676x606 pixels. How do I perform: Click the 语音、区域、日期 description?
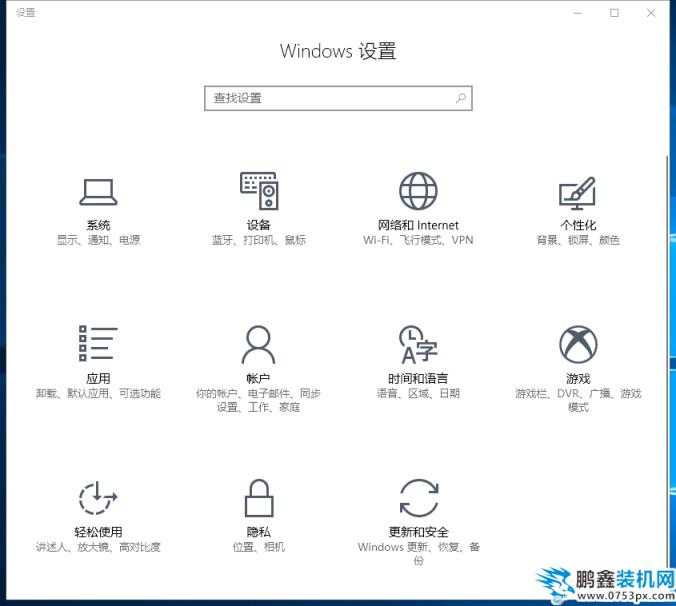418,394
